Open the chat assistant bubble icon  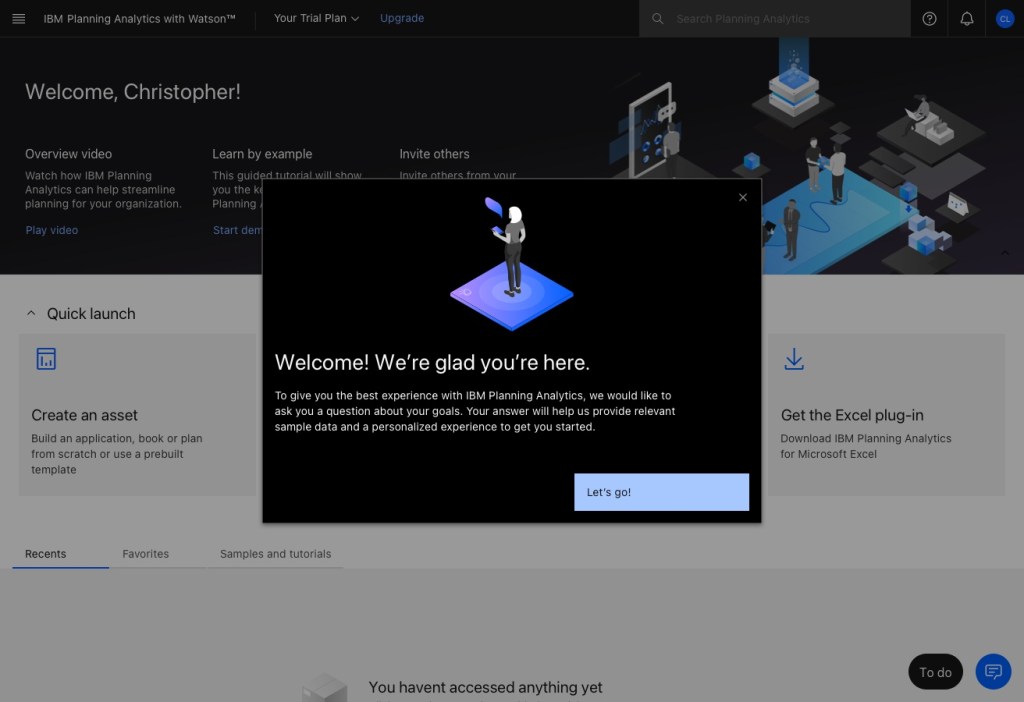[993, 672]
